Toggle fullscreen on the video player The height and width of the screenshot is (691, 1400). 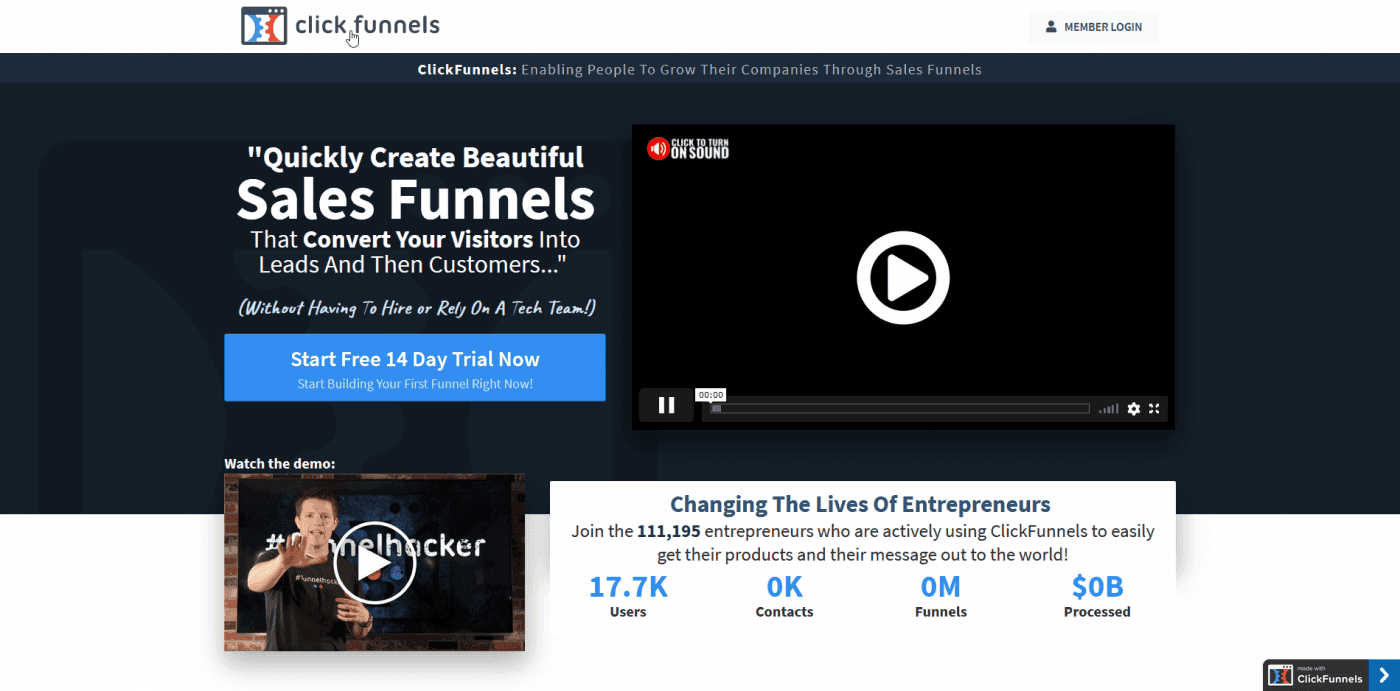1154,409
